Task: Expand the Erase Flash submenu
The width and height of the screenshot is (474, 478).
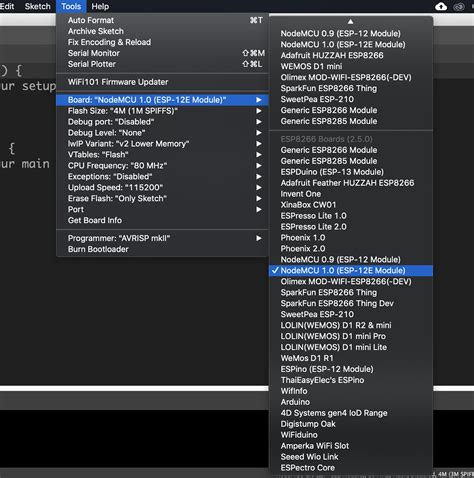Action: tap(162, 198)
